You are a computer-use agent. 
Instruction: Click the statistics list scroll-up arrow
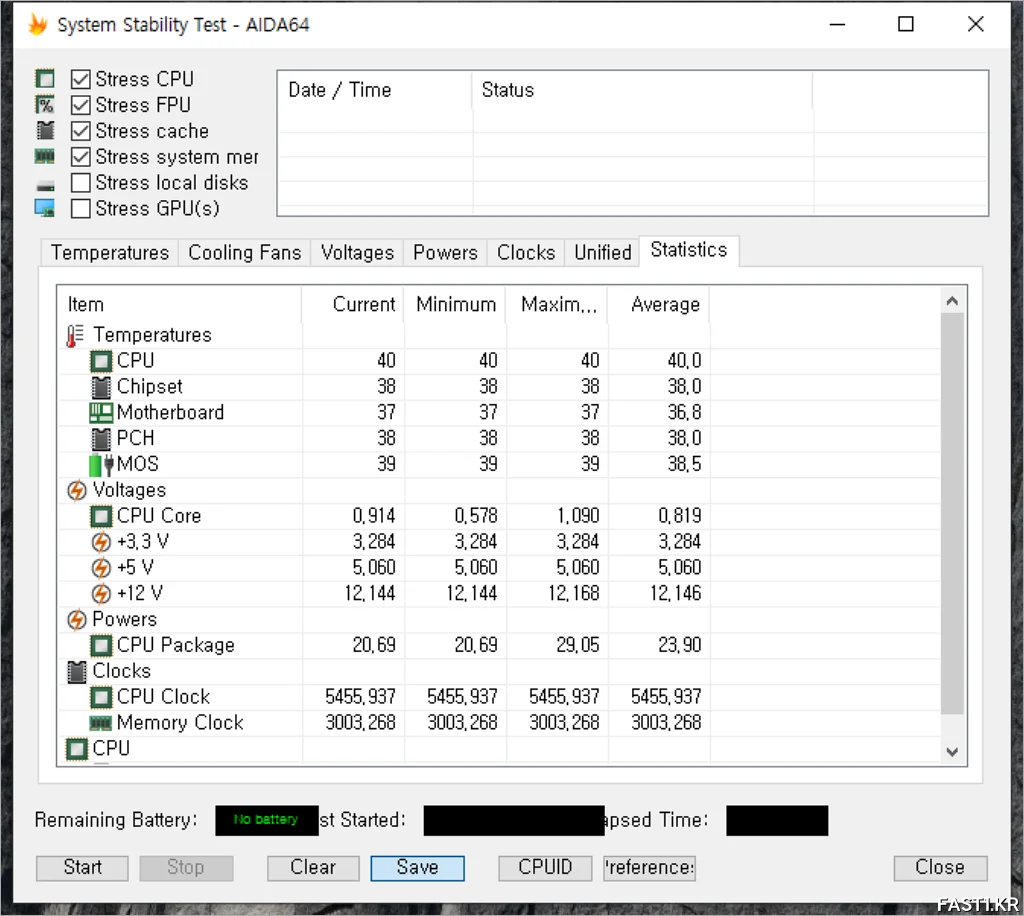click(x=952, y=301)
